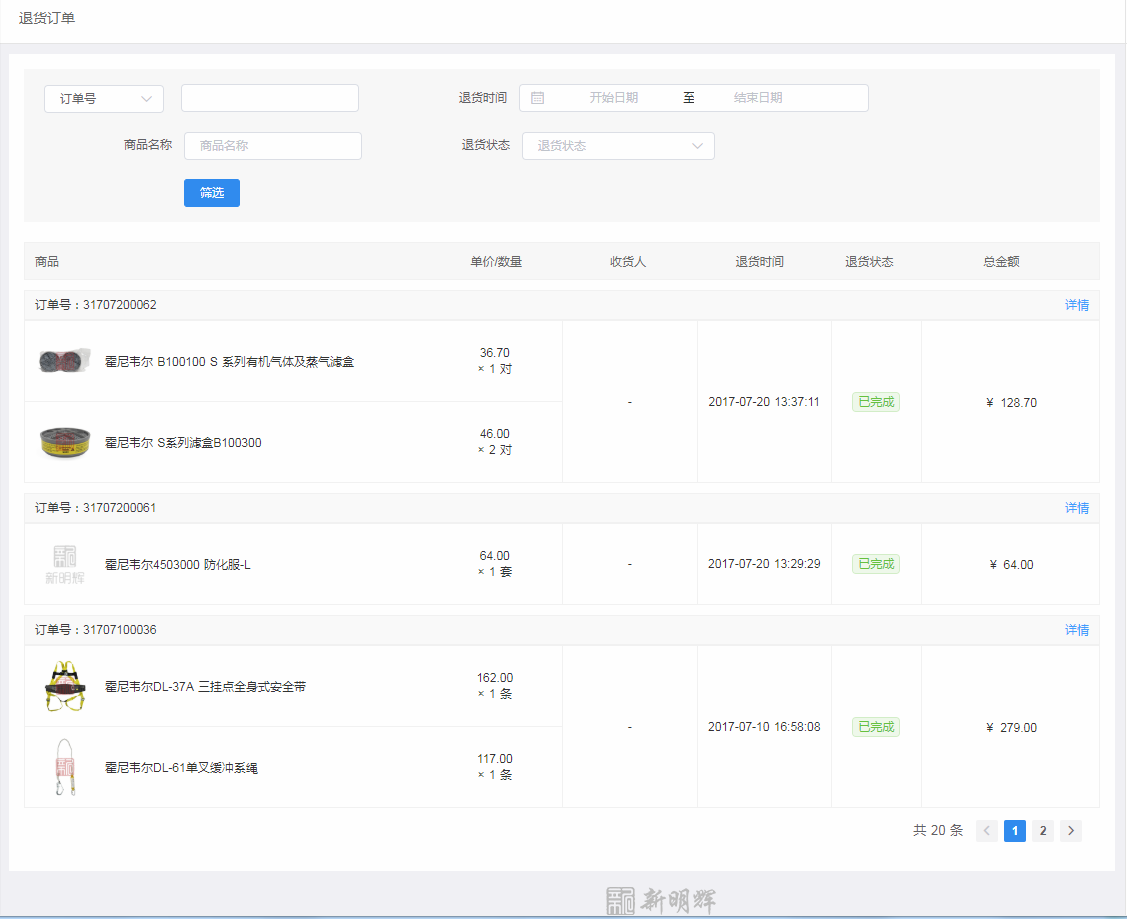
Task: Click return time 2017-07-10 16:58:08
Action: 764,727
